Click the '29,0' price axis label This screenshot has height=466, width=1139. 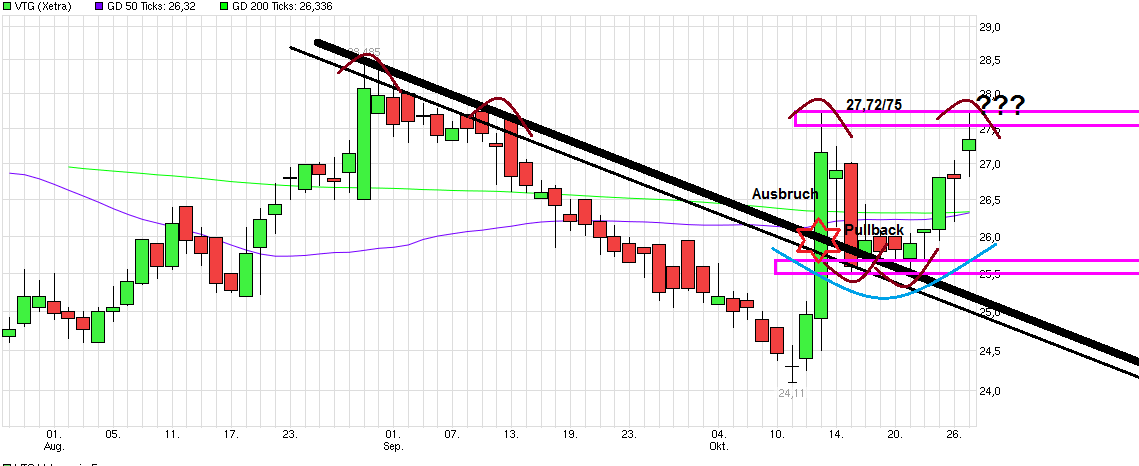point(990,28)
